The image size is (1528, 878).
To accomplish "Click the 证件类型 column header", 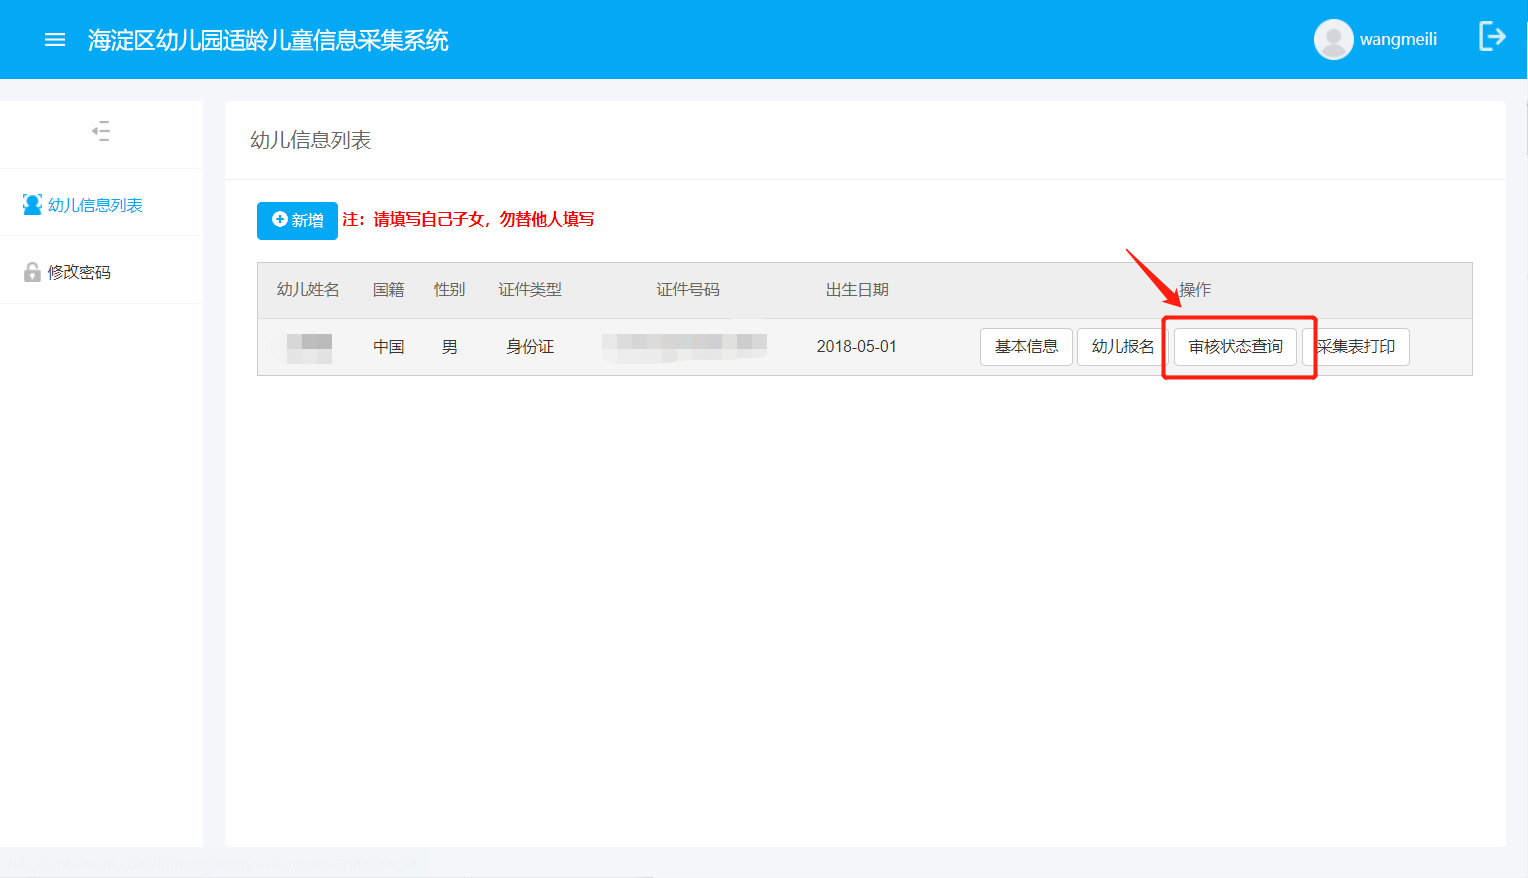I will coord(530,290).
